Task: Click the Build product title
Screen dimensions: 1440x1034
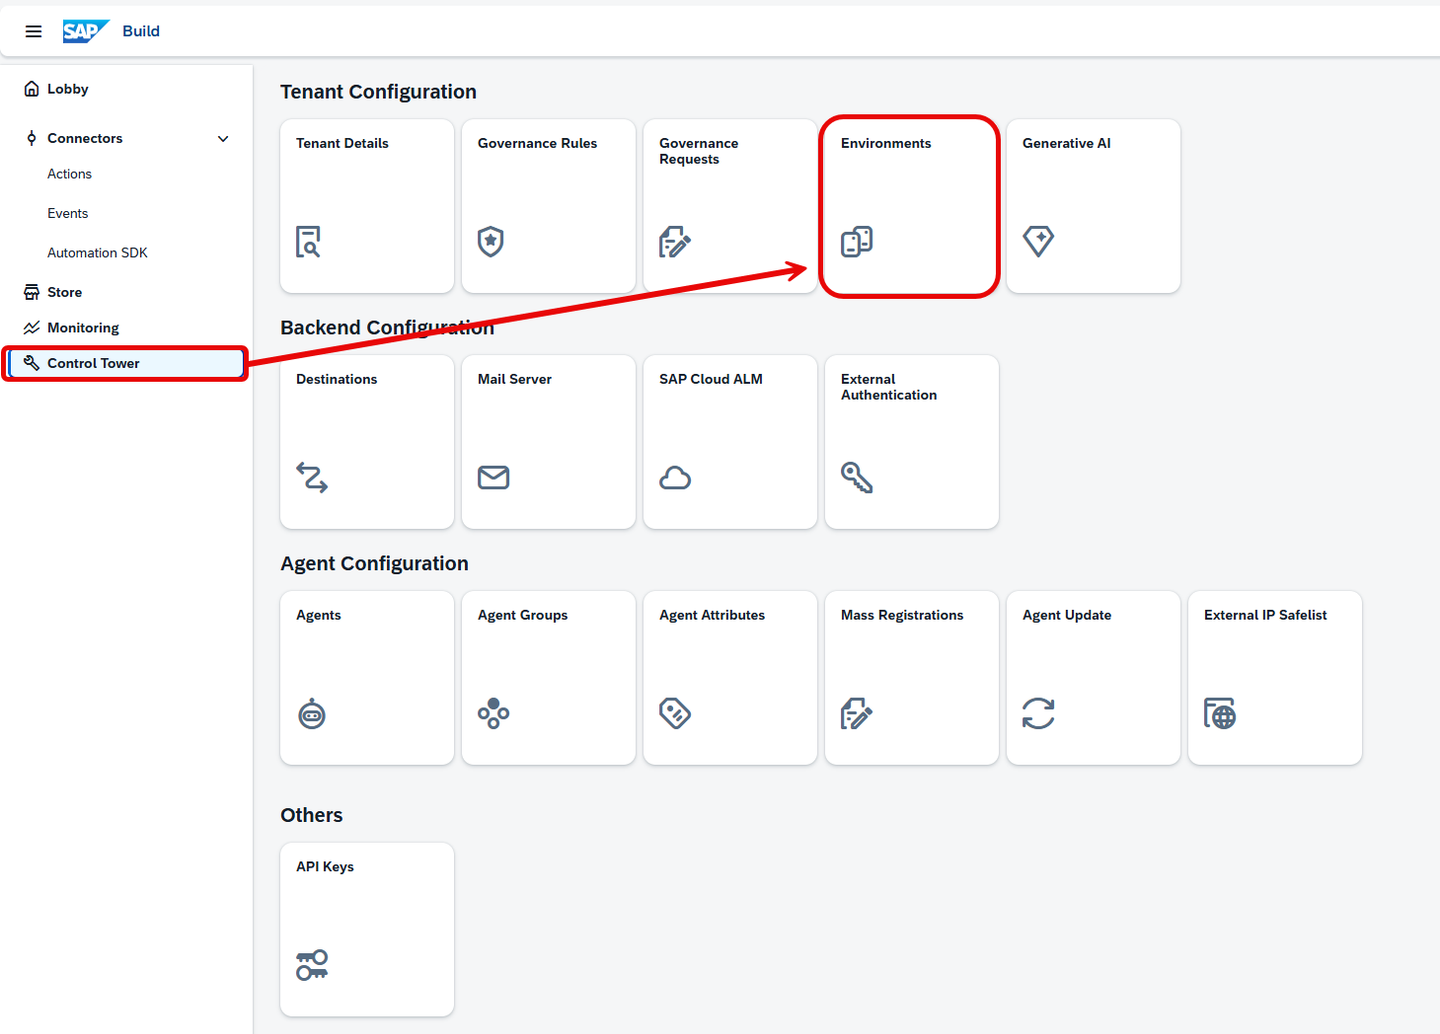Action: pyautogui.click(x=141, y=31)
